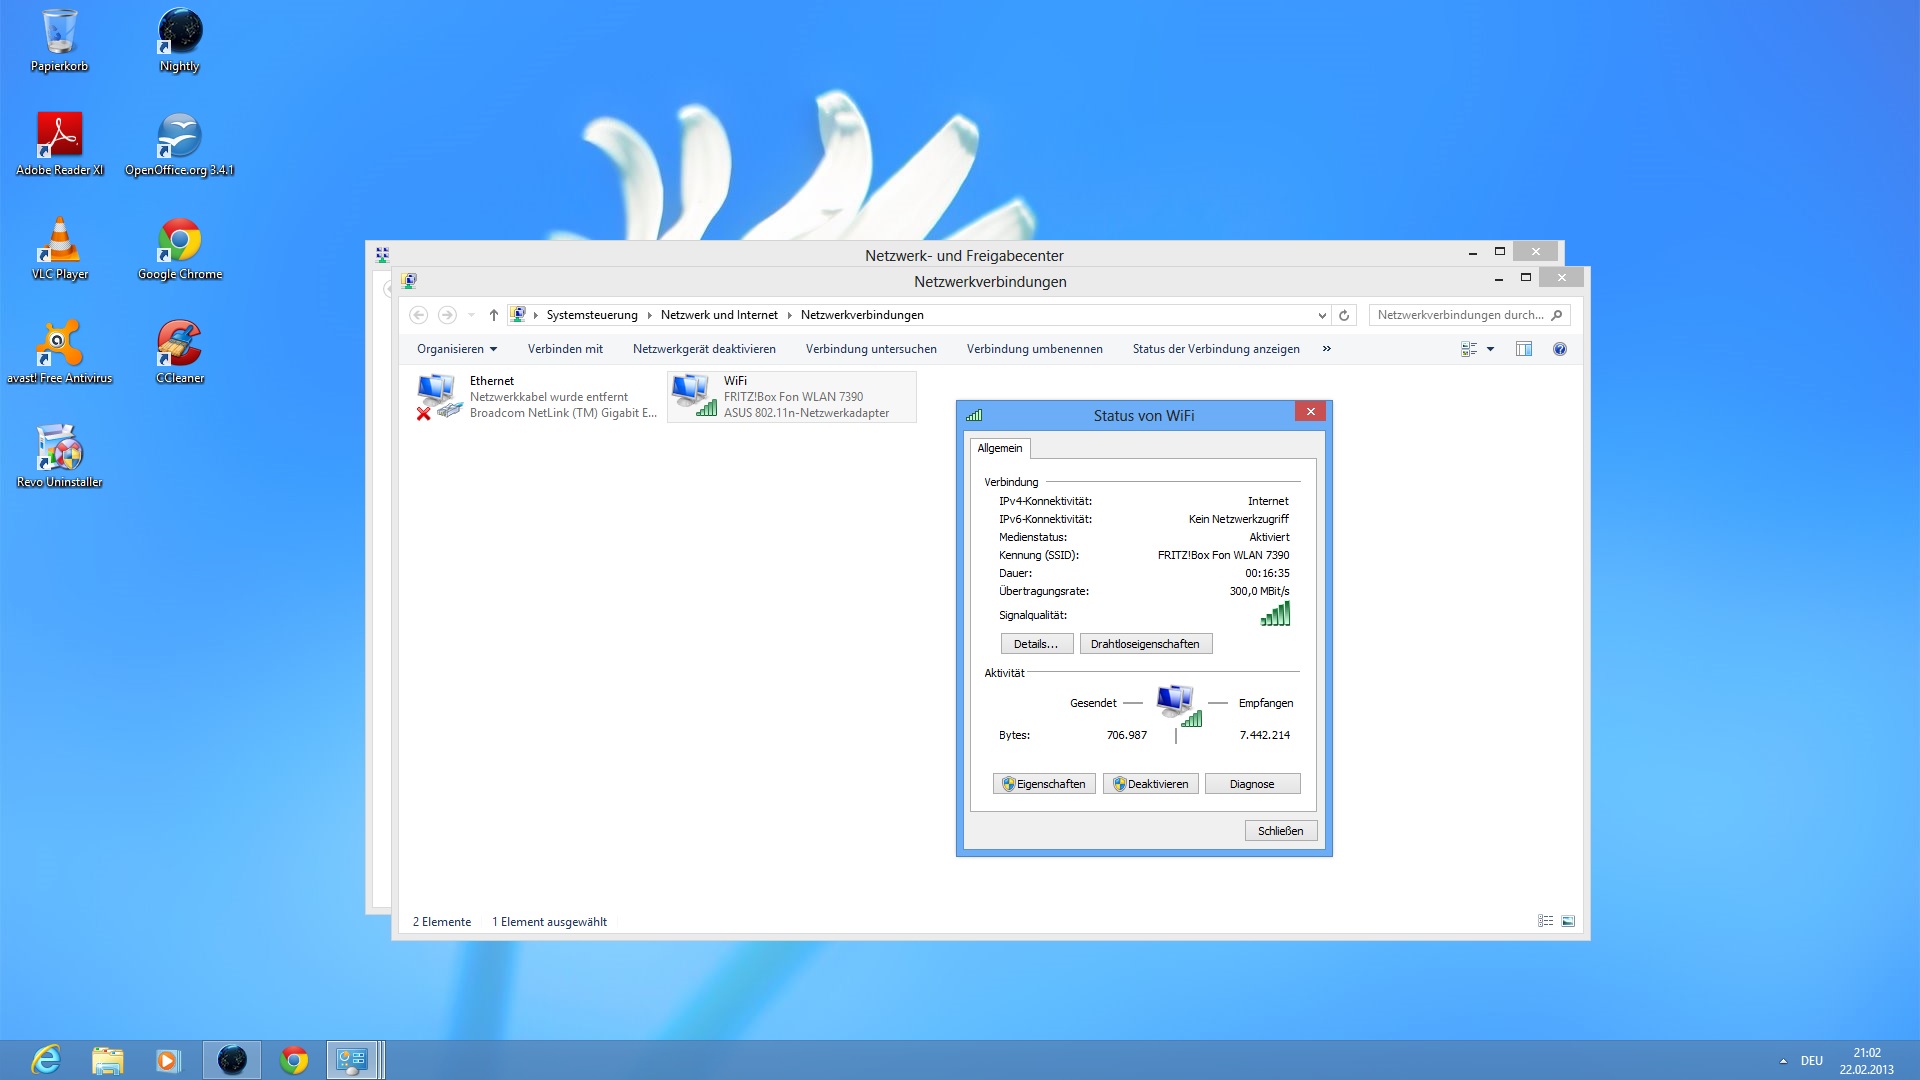
Task: Click Netzwerkgerät deaktivieren in toolbar
Action: [704, 349]
